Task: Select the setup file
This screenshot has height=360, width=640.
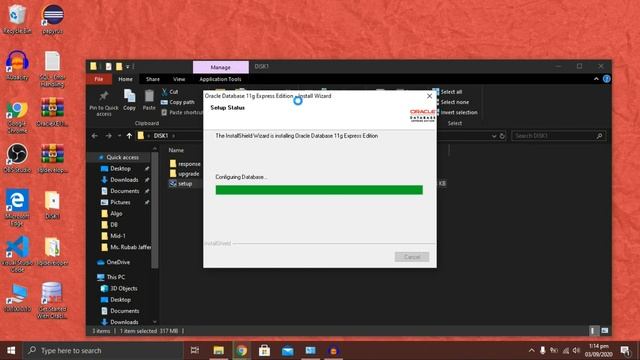Action: [x=181, y=184]
